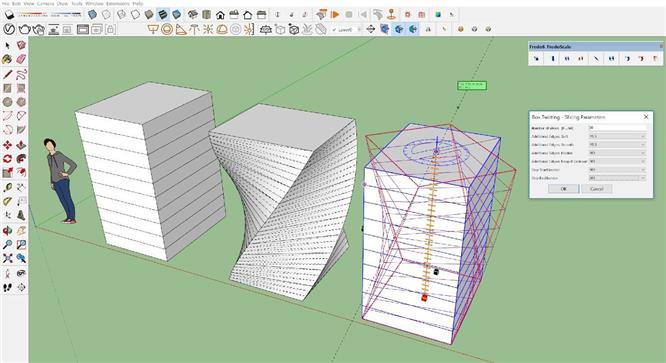Open the Tools menu
The image size is (666, 363).
coord(77,3)
